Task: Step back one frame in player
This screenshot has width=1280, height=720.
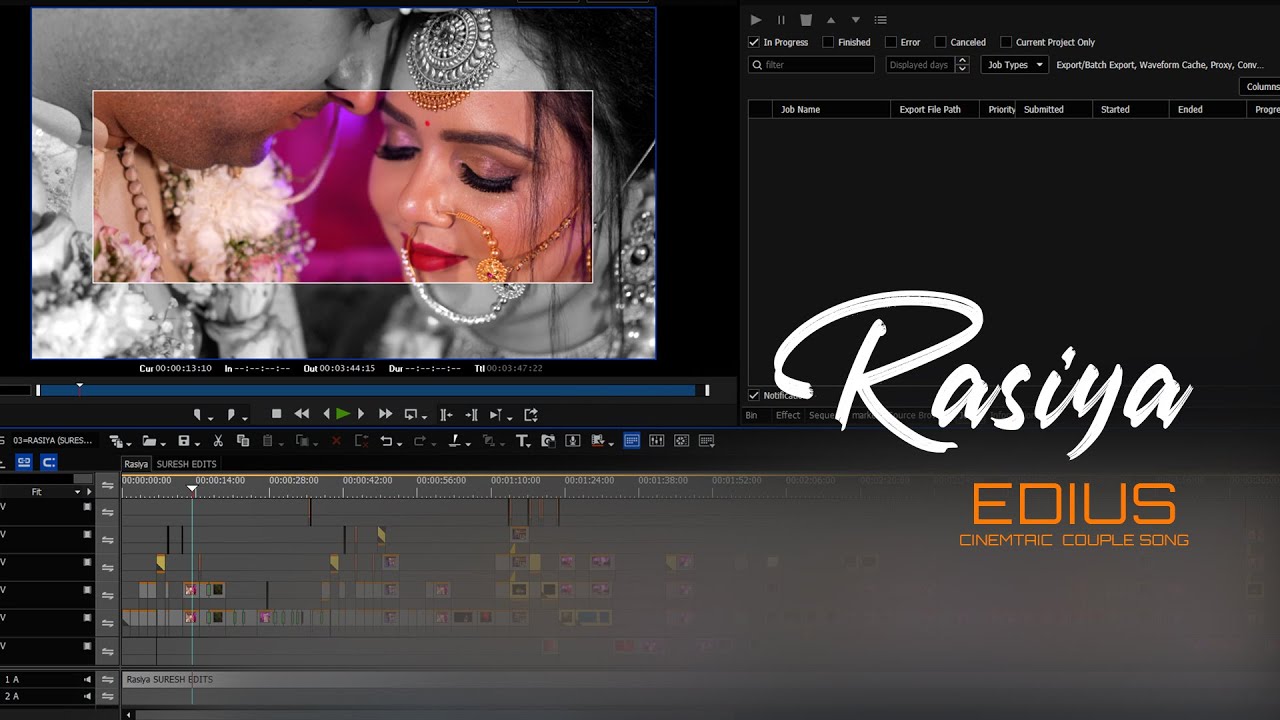Action: point(326,414)
